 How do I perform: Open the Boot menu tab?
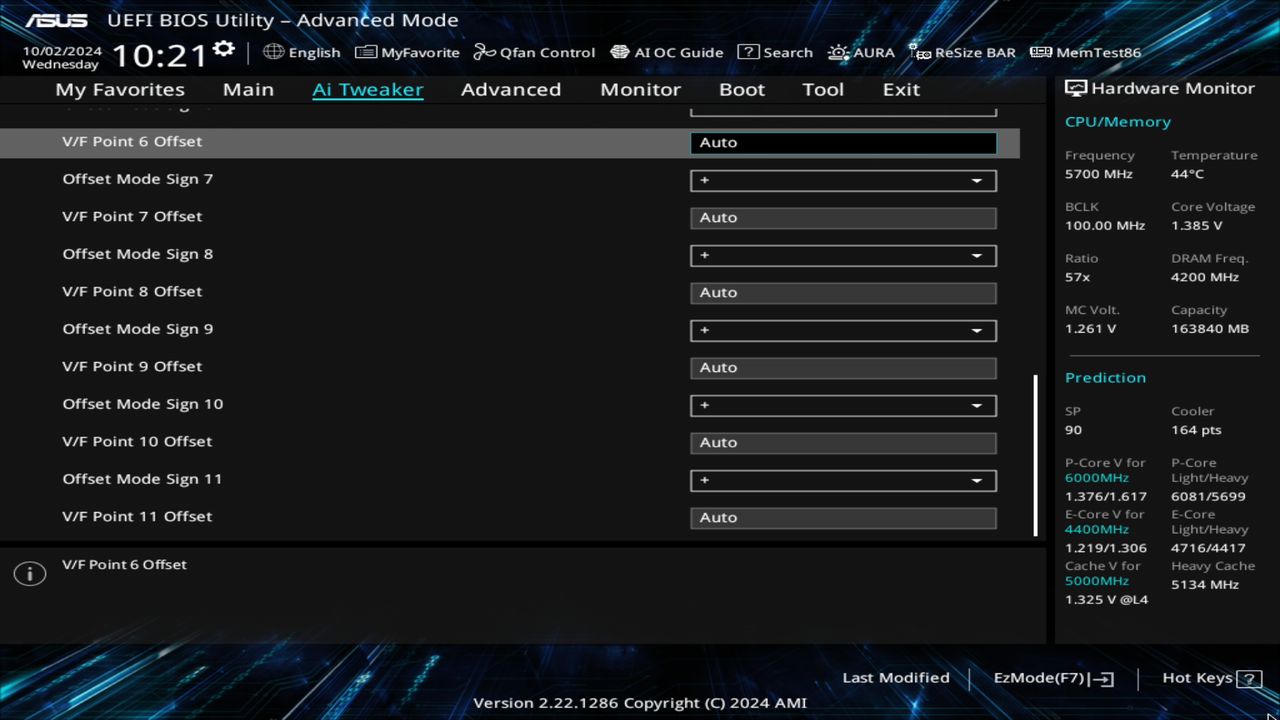(741, 89)
